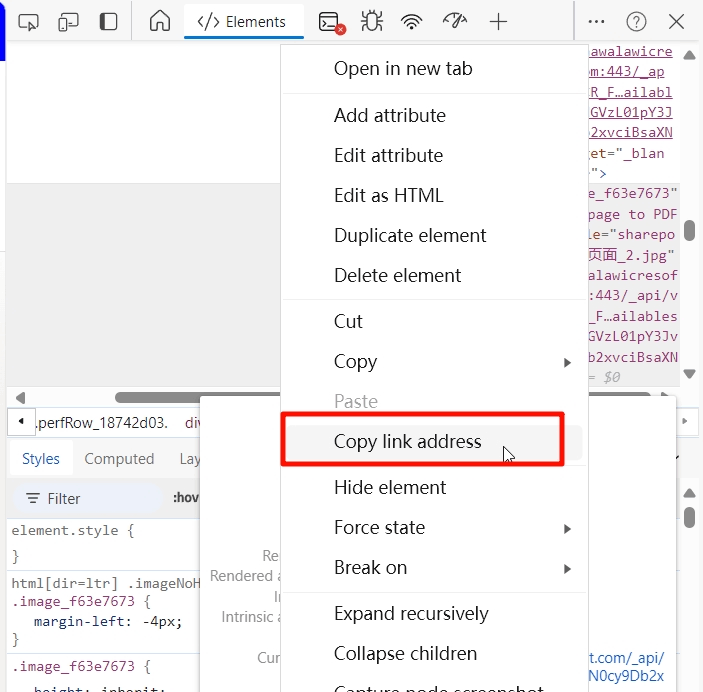The image size is (703, 692).
Task: Open the Performance gauge tool
Action: pyautogui.click(x=455, y=21)
